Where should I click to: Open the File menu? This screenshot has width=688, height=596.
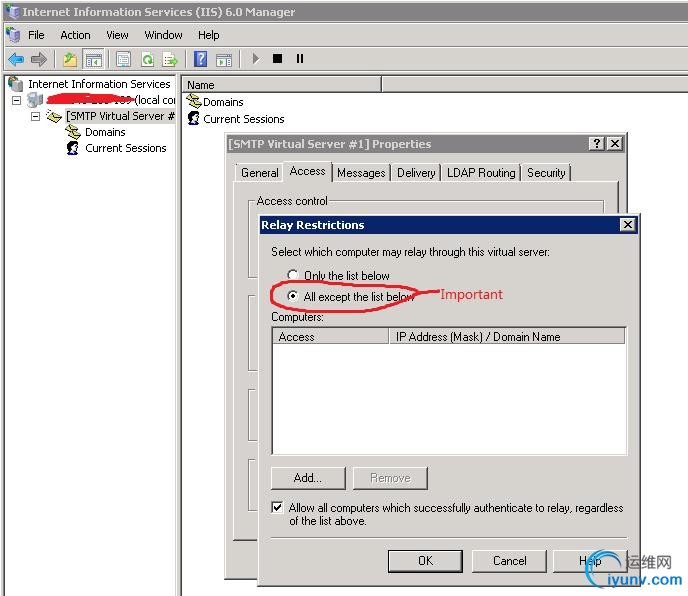pyautogui.click(x=36, y=35)
